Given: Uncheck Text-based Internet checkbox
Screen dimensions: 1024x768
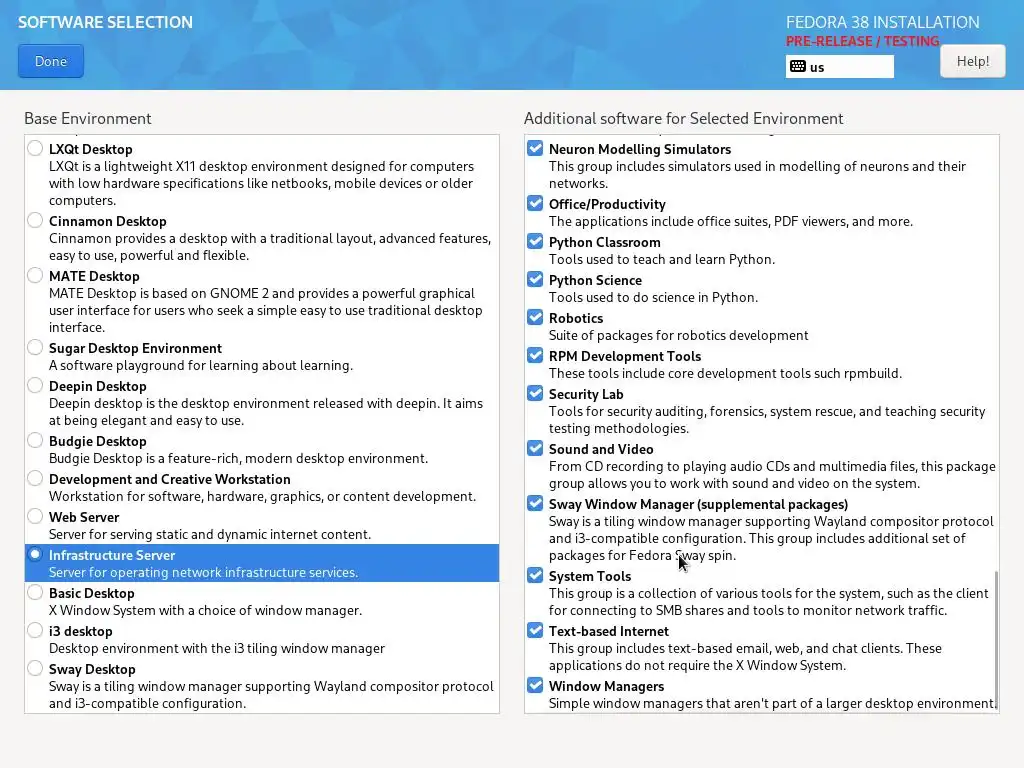Looking at the screenshot, I should point(535,630).
